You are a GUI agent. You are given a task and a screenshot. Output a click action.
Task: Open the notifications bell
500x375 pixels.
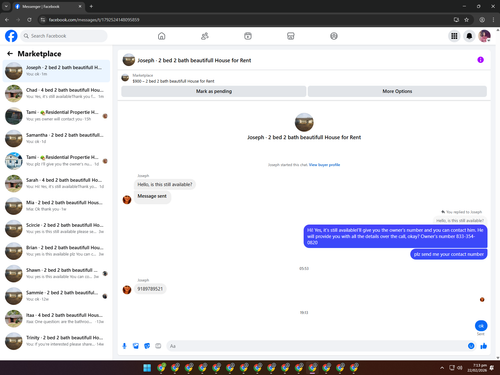(469, 36)
